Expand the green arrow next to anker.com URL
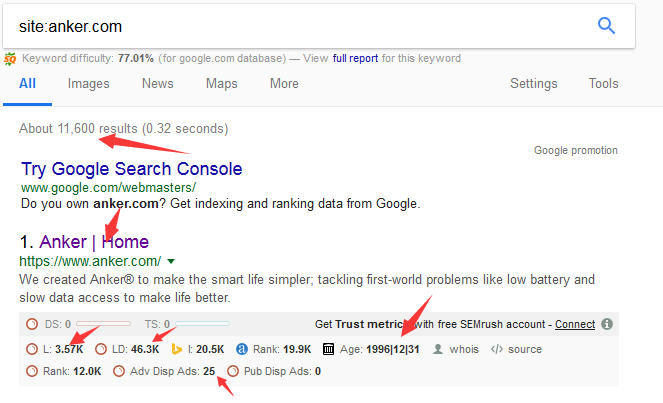 click(x=171, y=262)
